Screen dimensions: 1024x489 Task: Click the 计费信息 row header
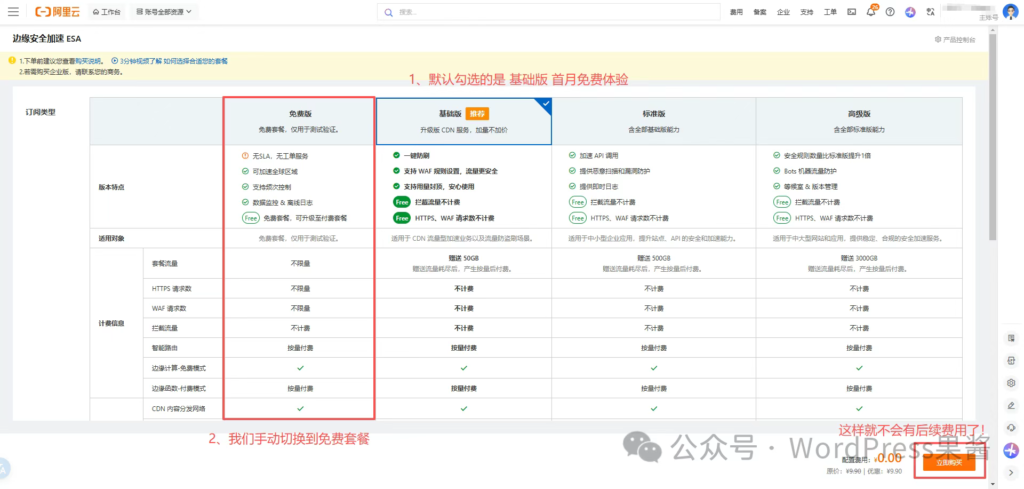[x=110, y=323]
